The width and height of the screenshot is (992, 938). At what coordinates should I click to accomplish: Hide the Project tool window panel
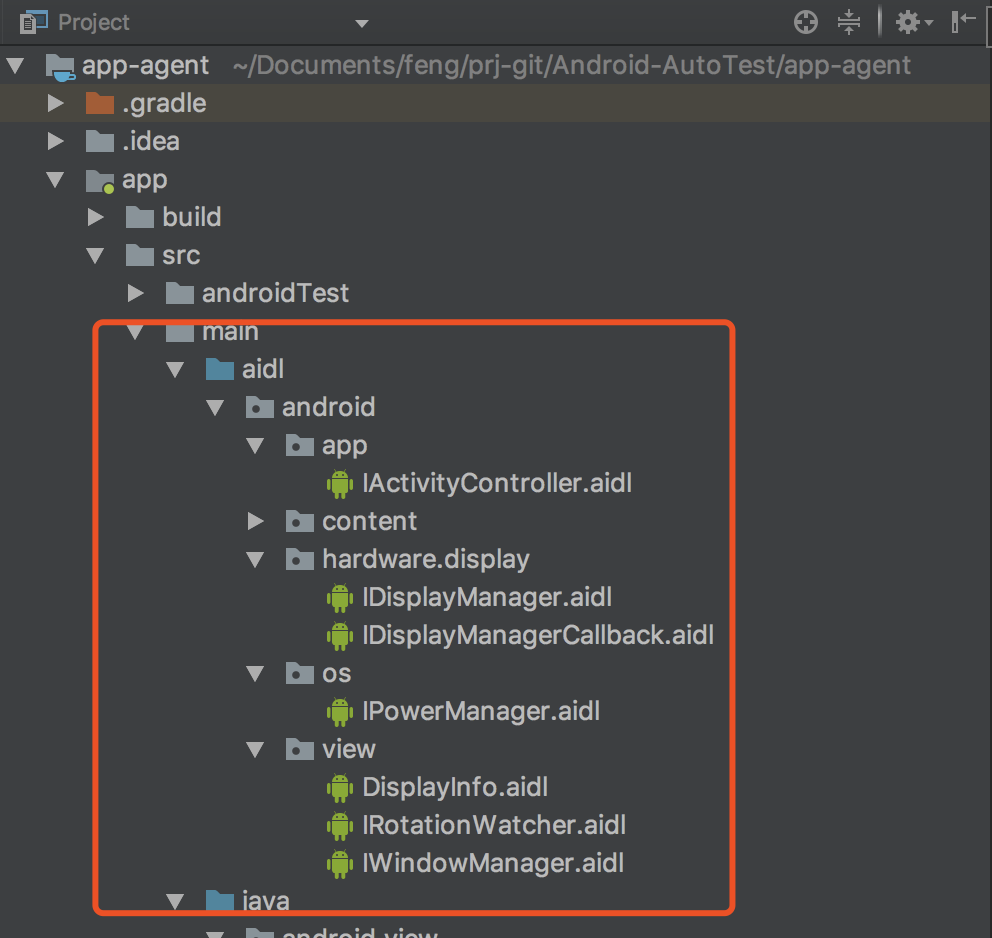964,22
